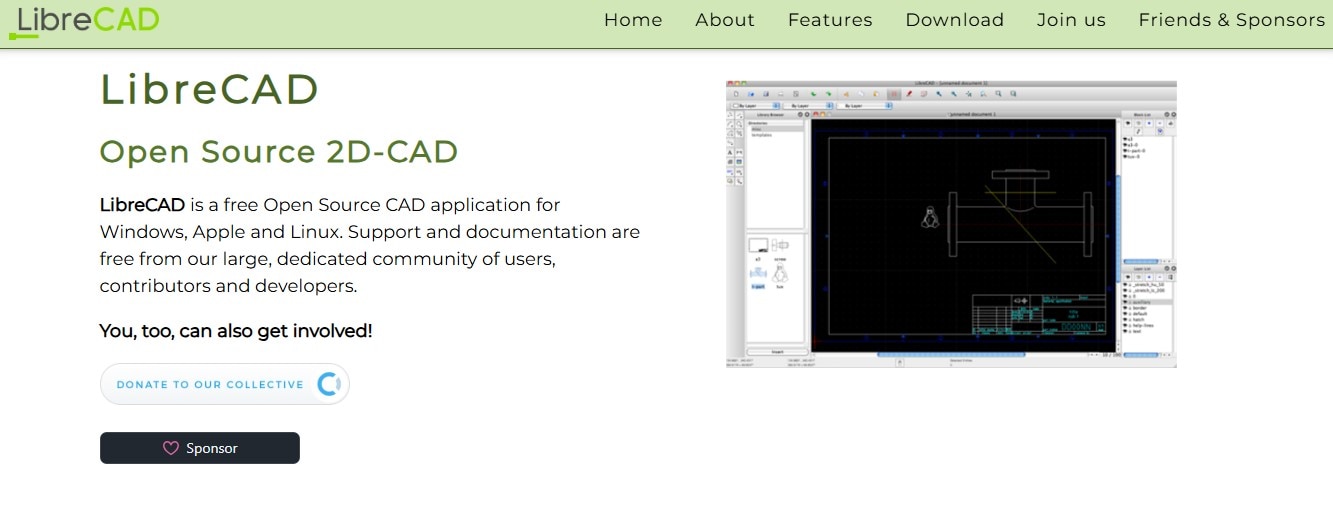Click the Sponsor button with the heart
This screenshot has width=1333, height=515.
click(x=200, y=448)
